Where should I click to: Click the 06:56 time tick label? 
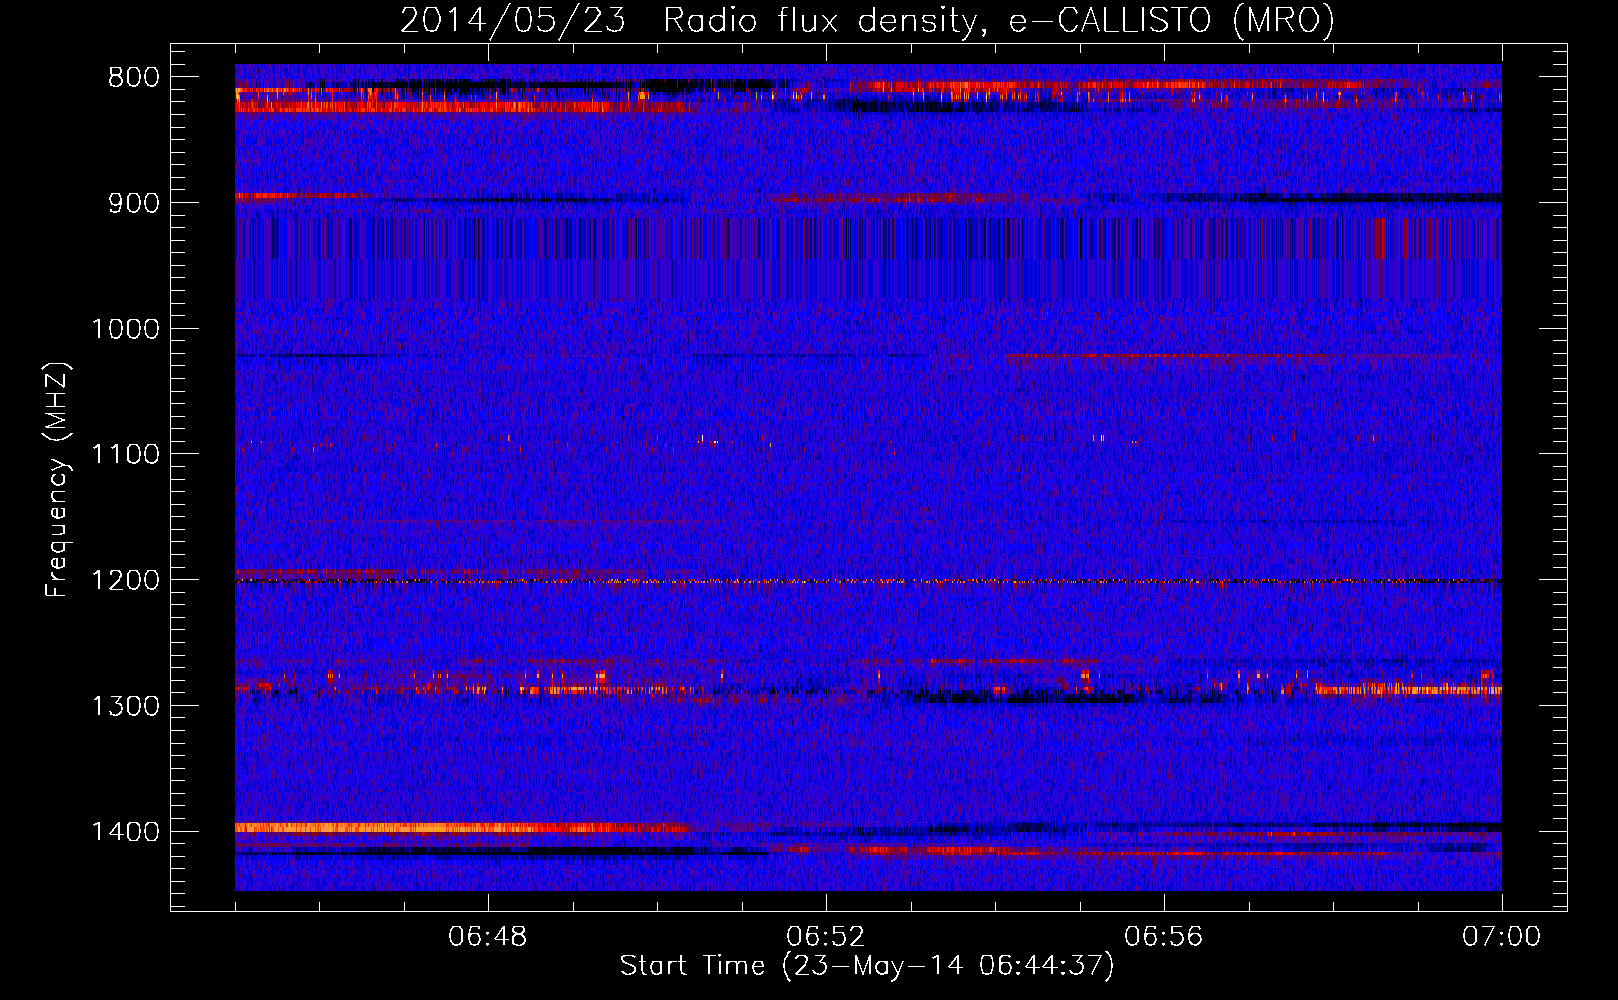[1164, 937]
